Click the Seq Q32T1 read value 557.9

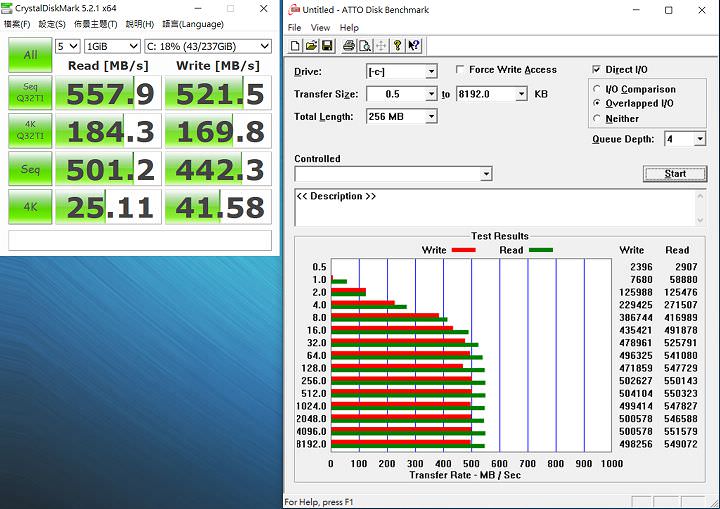click(x=109, y=93)
